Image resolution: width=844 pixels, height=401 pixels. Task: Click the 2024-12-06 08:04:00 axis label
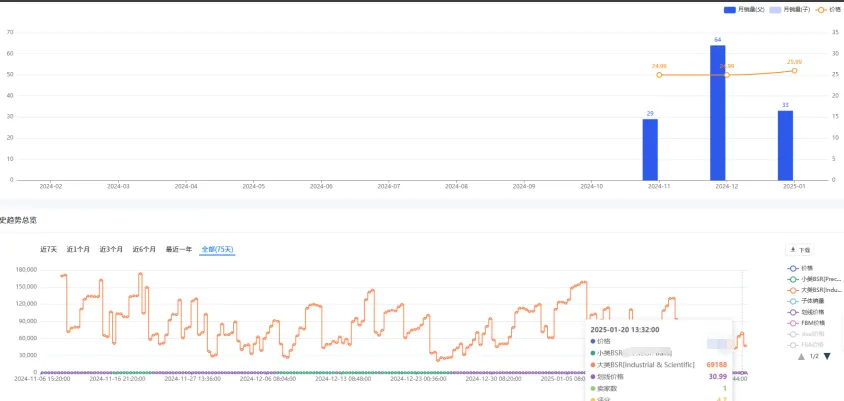(268, 379)
